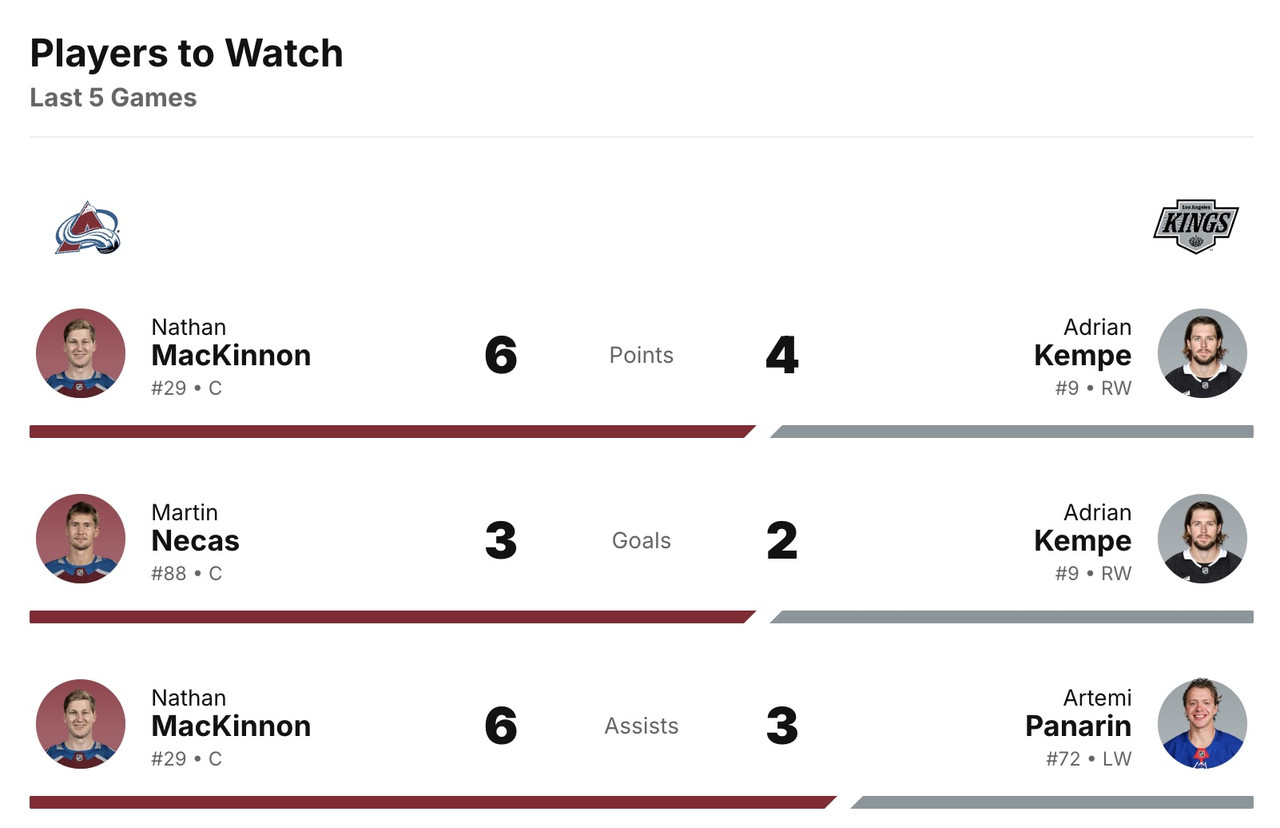Click Martin Necas's player headshot
1280x828 pixels.
coord(81,539)
